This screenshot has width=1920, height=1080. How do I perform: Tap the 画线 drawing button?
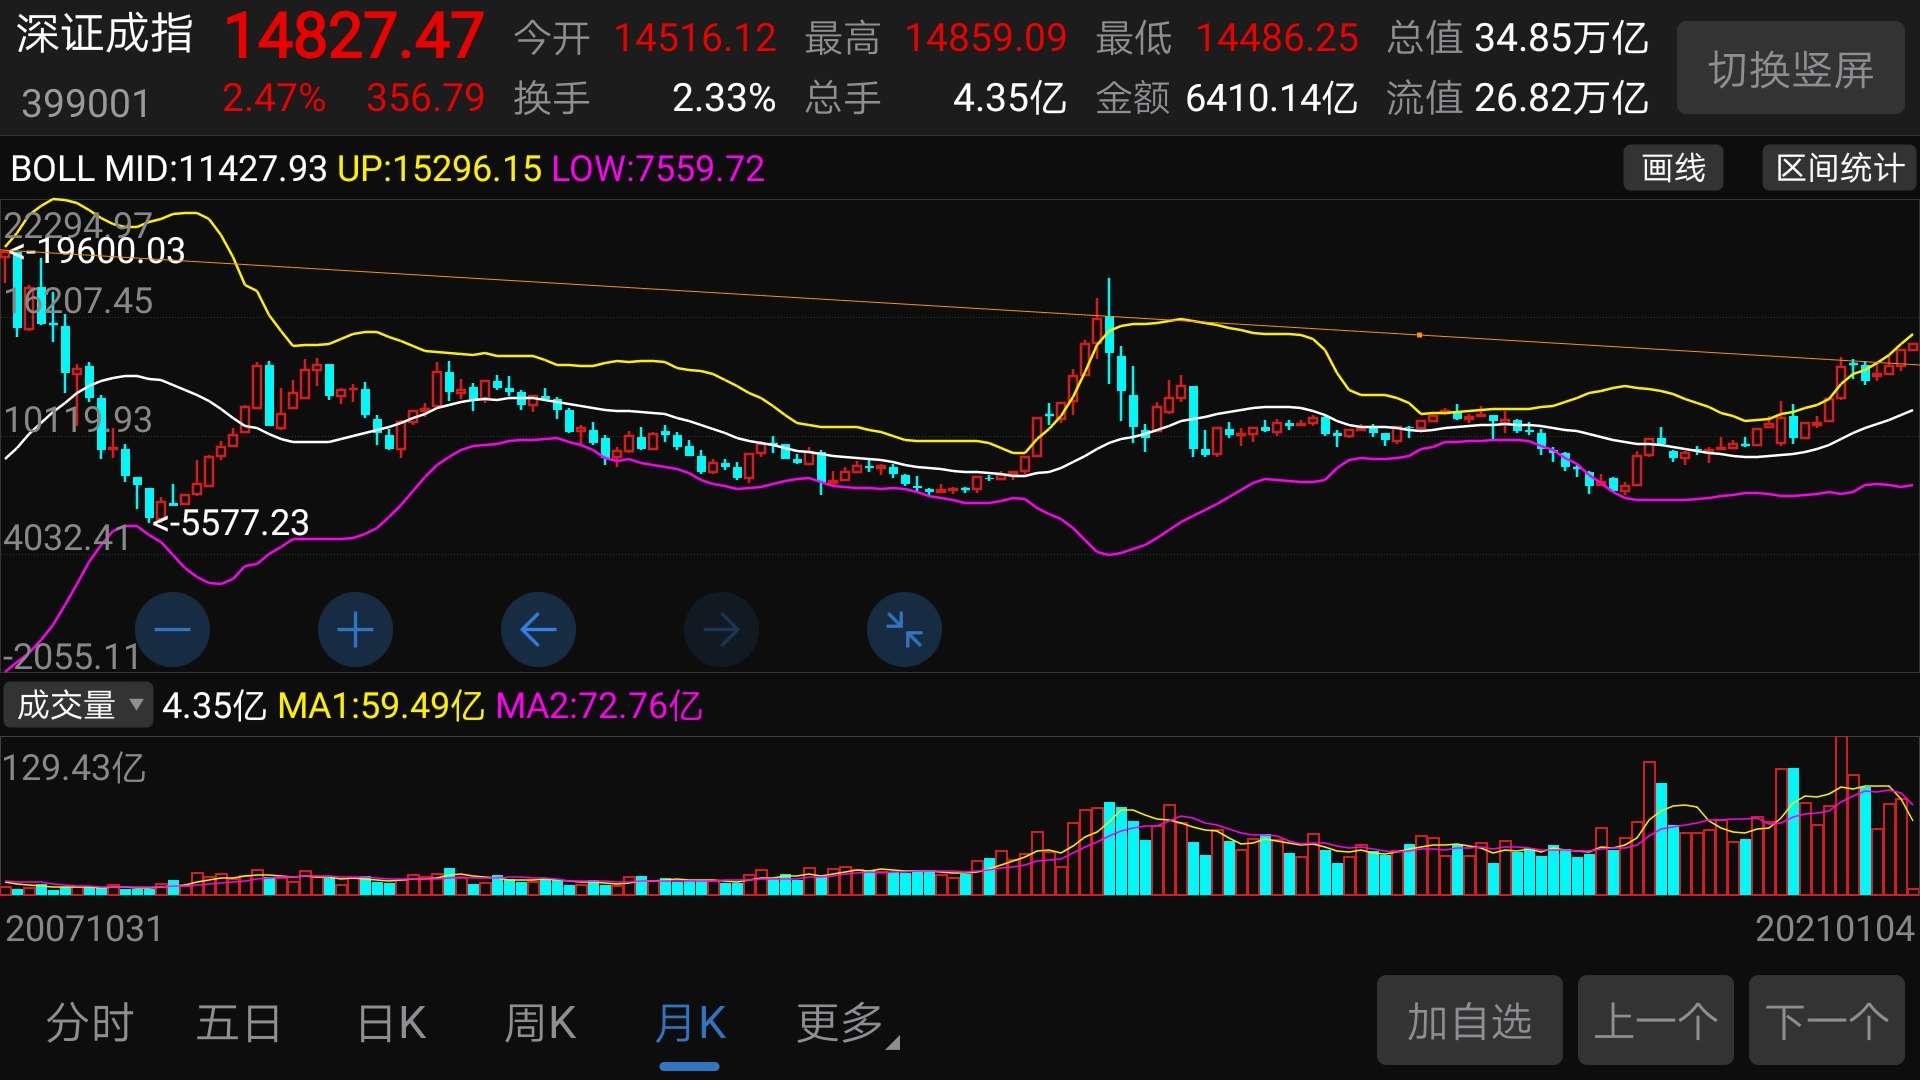pos(1673,168)
